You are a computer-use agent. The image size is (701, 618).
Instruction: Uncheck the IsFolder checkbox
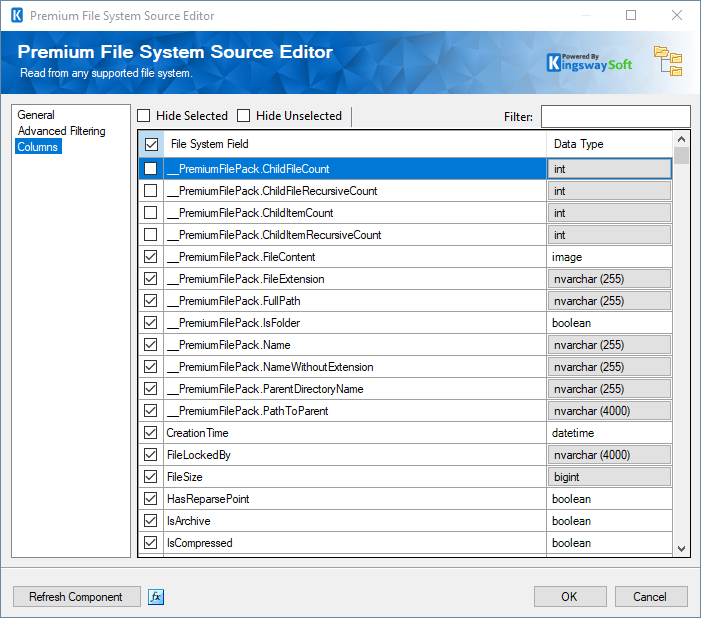click(x=151, y=323)
